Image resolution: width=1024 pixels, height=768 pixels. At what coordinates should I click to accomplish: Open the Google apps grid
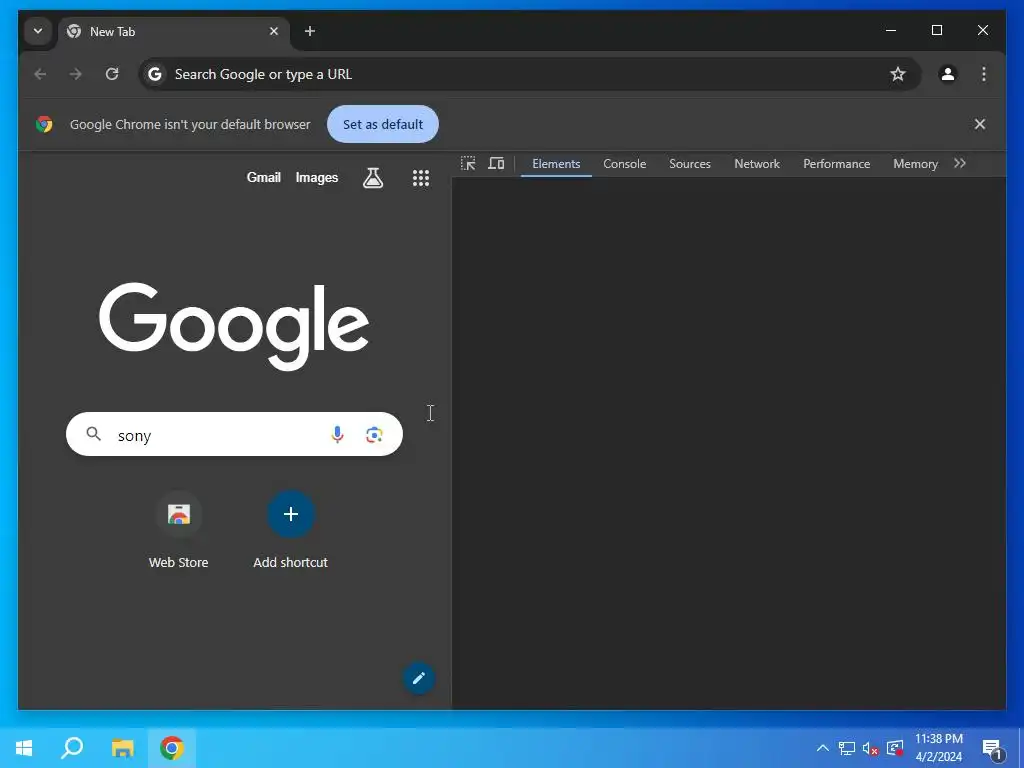(x=421, y=178)
